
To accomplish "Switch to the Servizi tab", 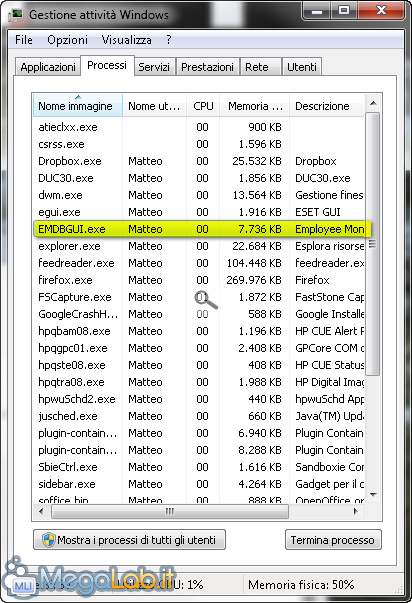I will coord(154,67).
